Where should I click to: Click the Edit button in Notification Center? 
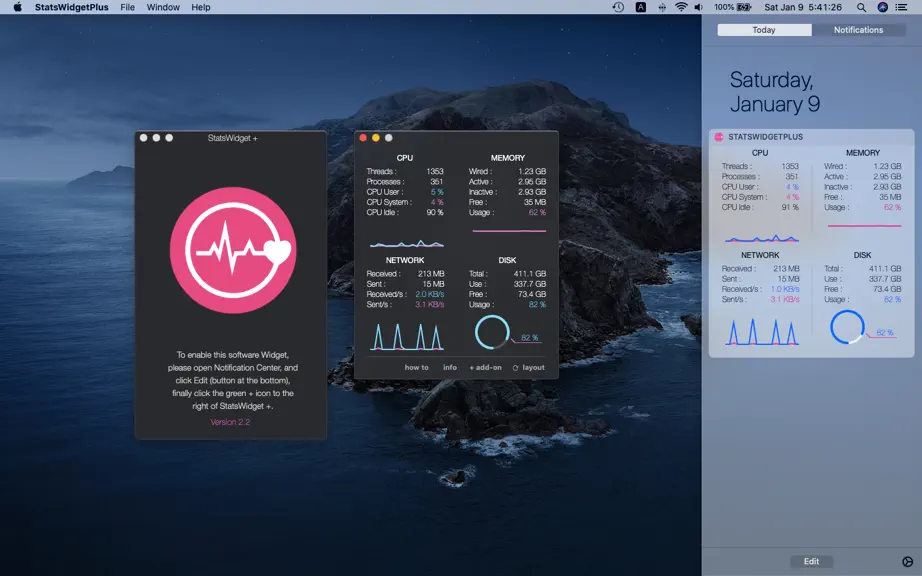[x=811, y=561]
